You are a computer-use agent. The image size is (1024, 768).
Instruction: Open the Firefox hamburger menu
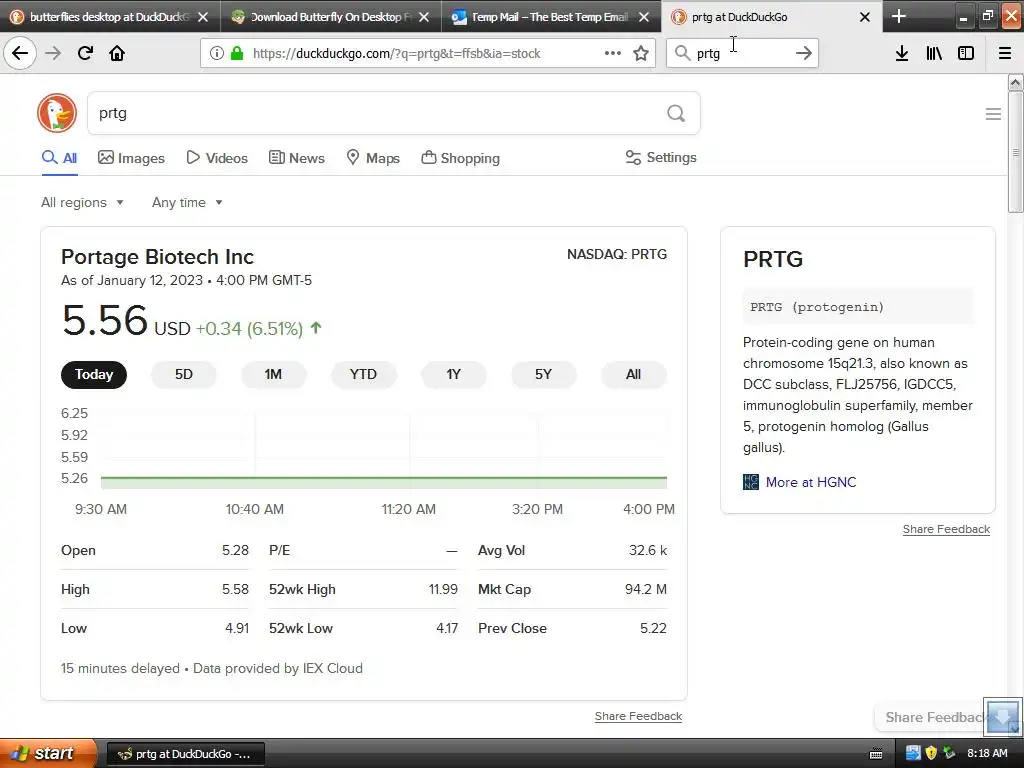[1005, 53]
